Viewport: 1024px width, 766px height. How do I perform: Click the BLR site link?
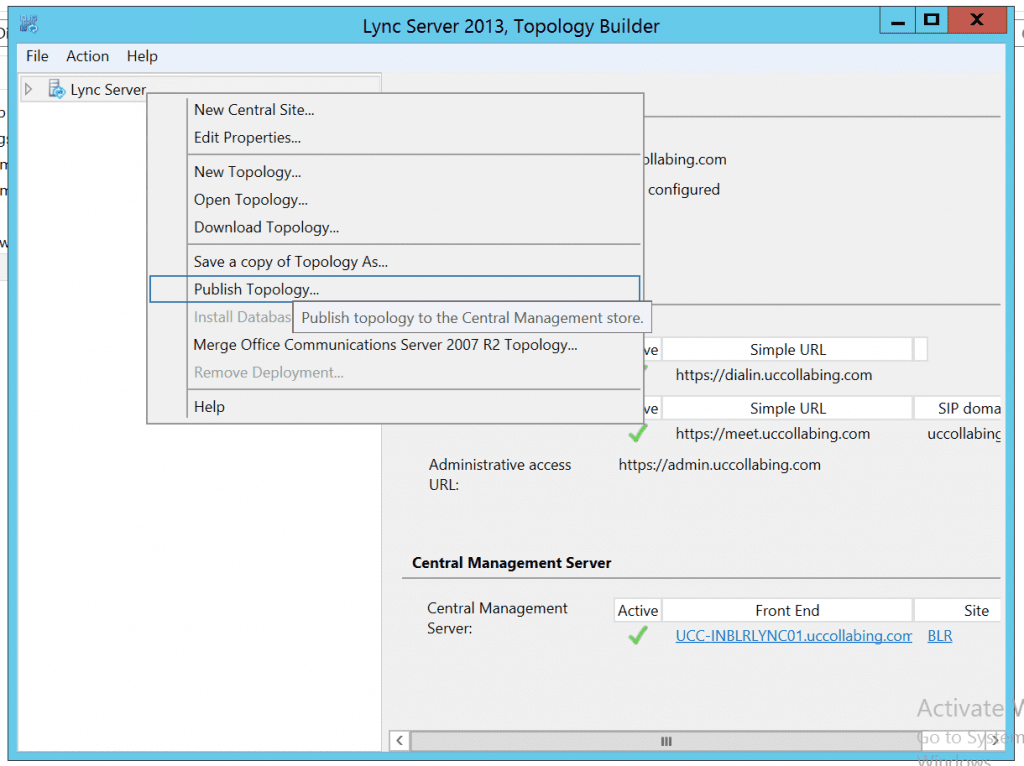pyautogui.click(x=939, y=635)
